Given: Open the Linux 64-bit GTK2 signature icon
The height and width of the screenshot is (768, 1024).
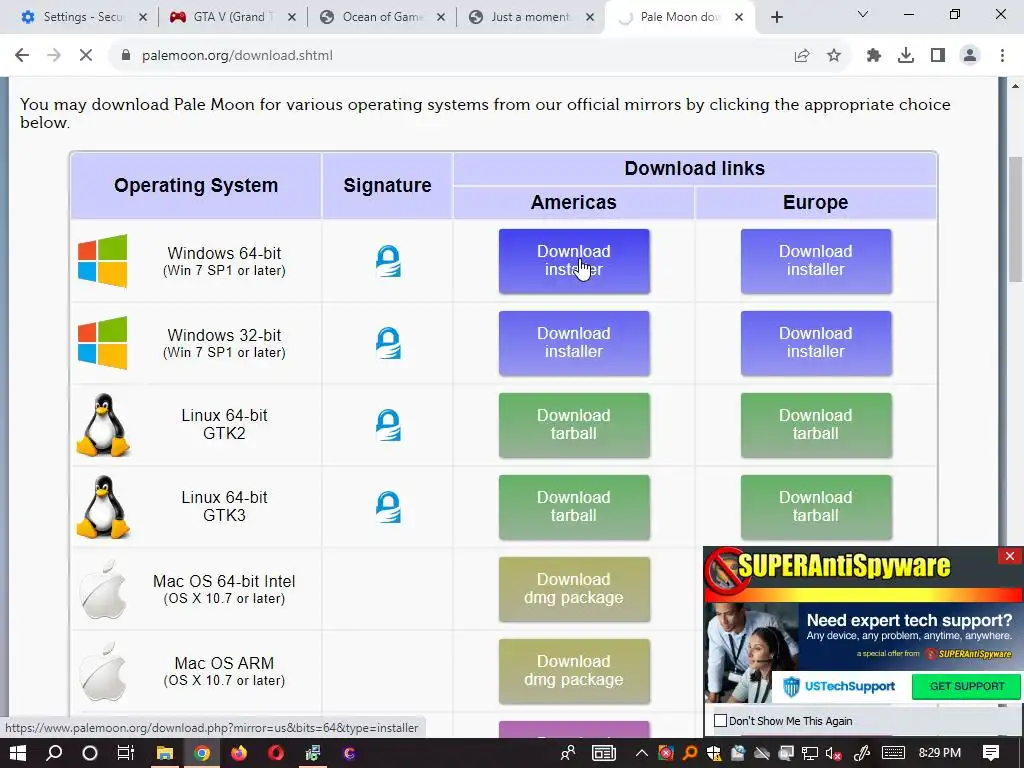Looking at the screenshot, I should pyautogui.click(x=388, y=425).
